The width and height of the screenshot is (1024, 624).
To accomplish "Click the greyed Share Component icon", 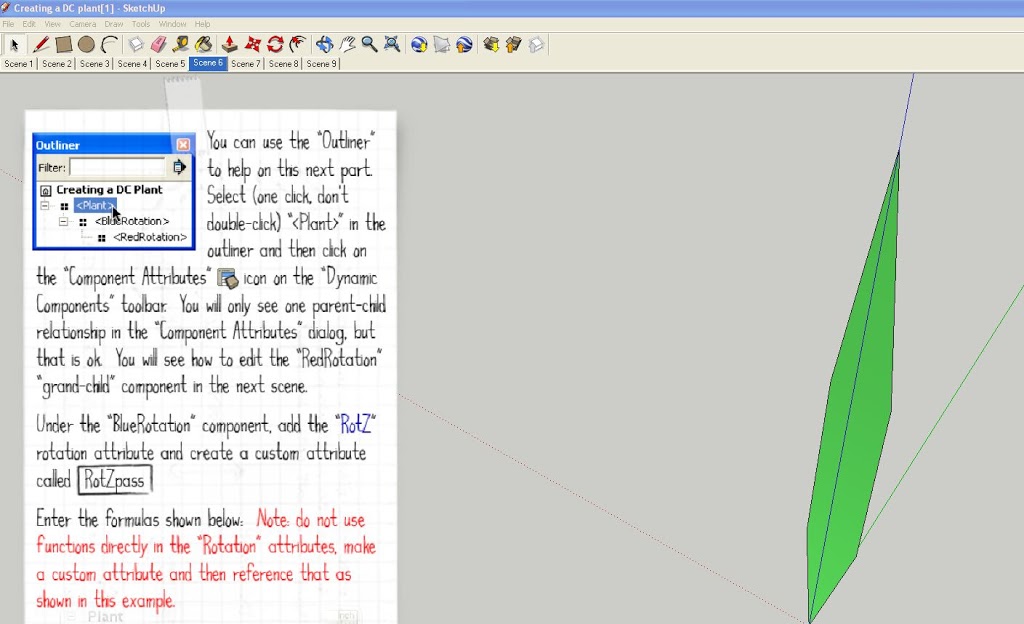I will point(536,44).
